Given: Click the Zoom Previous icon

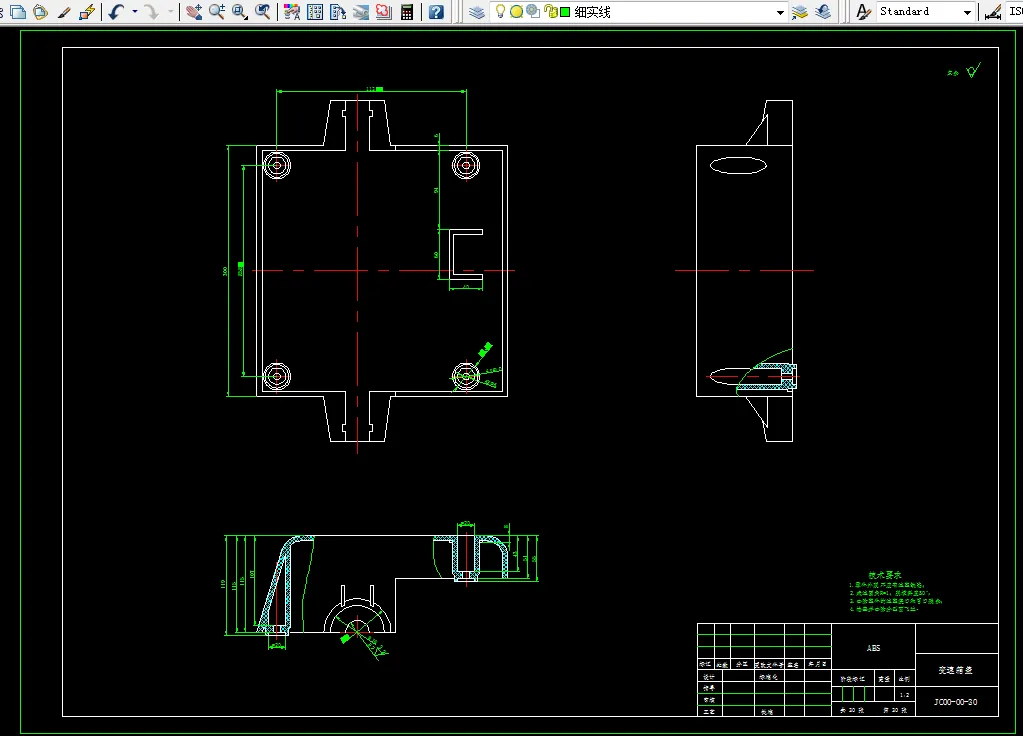Looking at the screenshot, I should (262, 12).
